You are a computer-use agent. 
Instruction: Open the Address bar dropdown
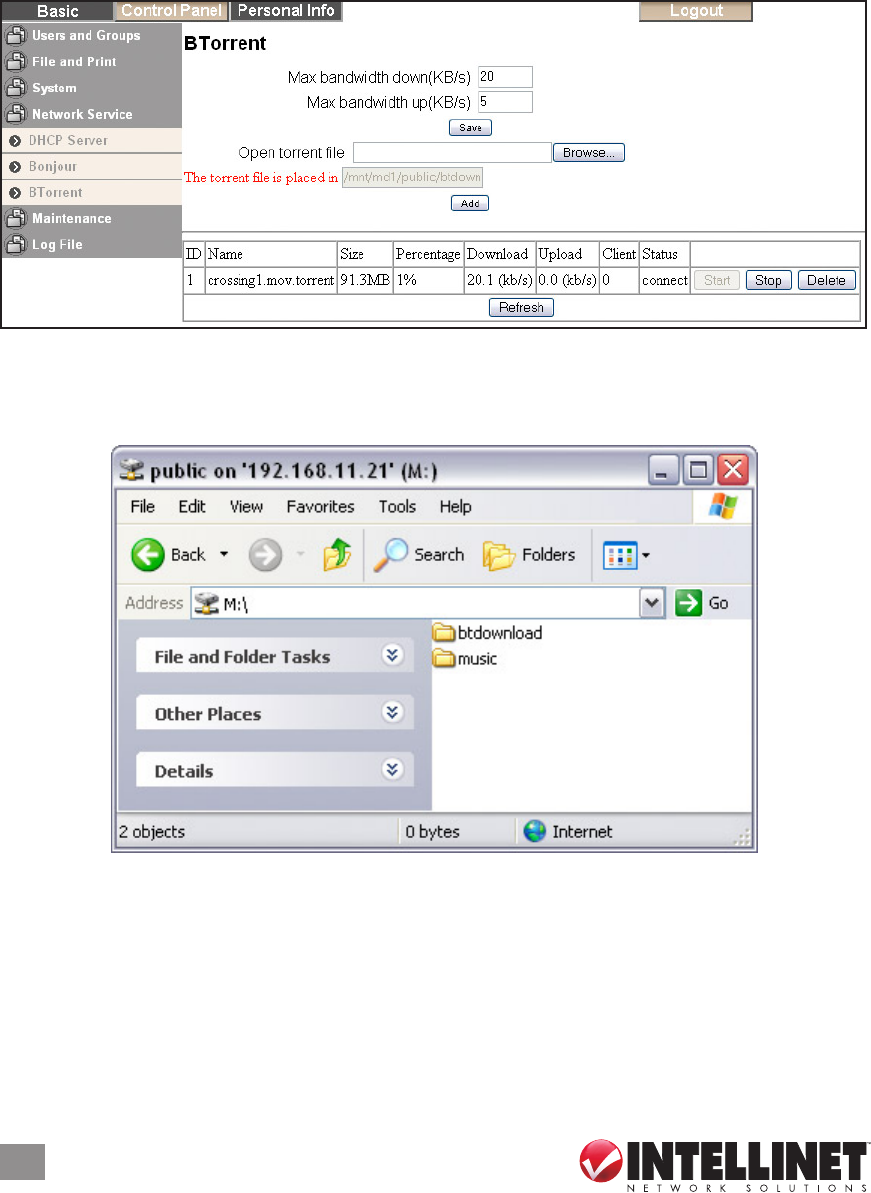[652, 603]
